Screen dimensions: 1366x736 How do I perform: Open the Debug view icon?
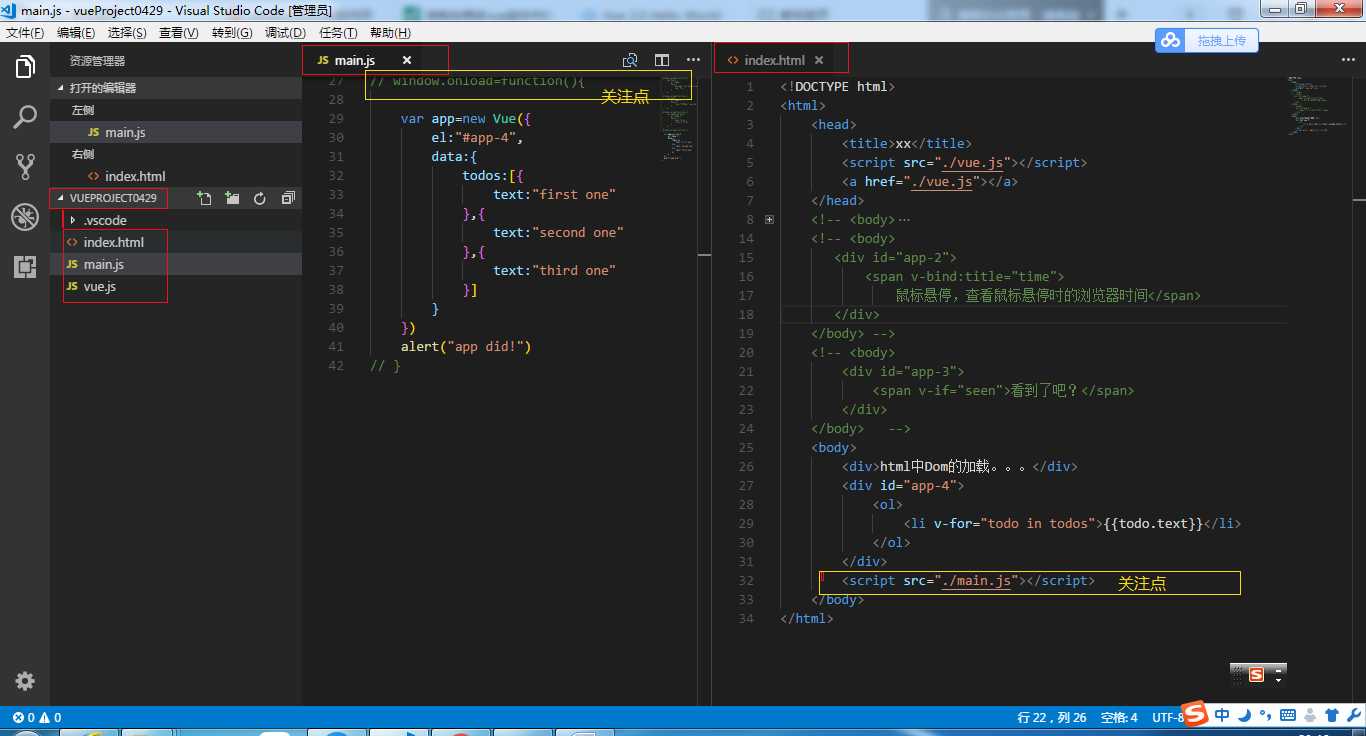[25, 216]
